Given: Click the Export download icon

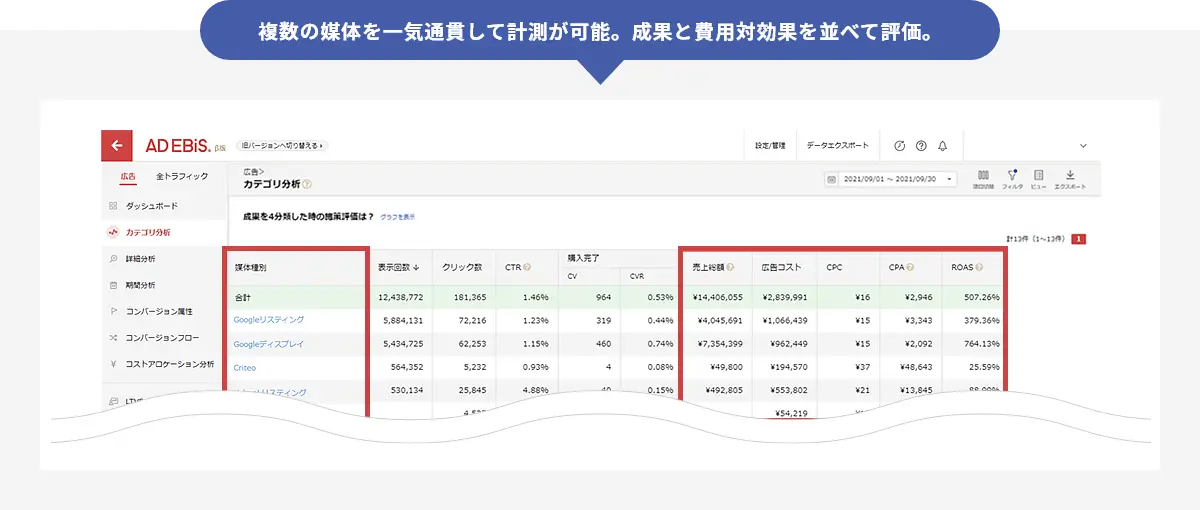Looking at the screenshot, I should (x=1070, y=178).
